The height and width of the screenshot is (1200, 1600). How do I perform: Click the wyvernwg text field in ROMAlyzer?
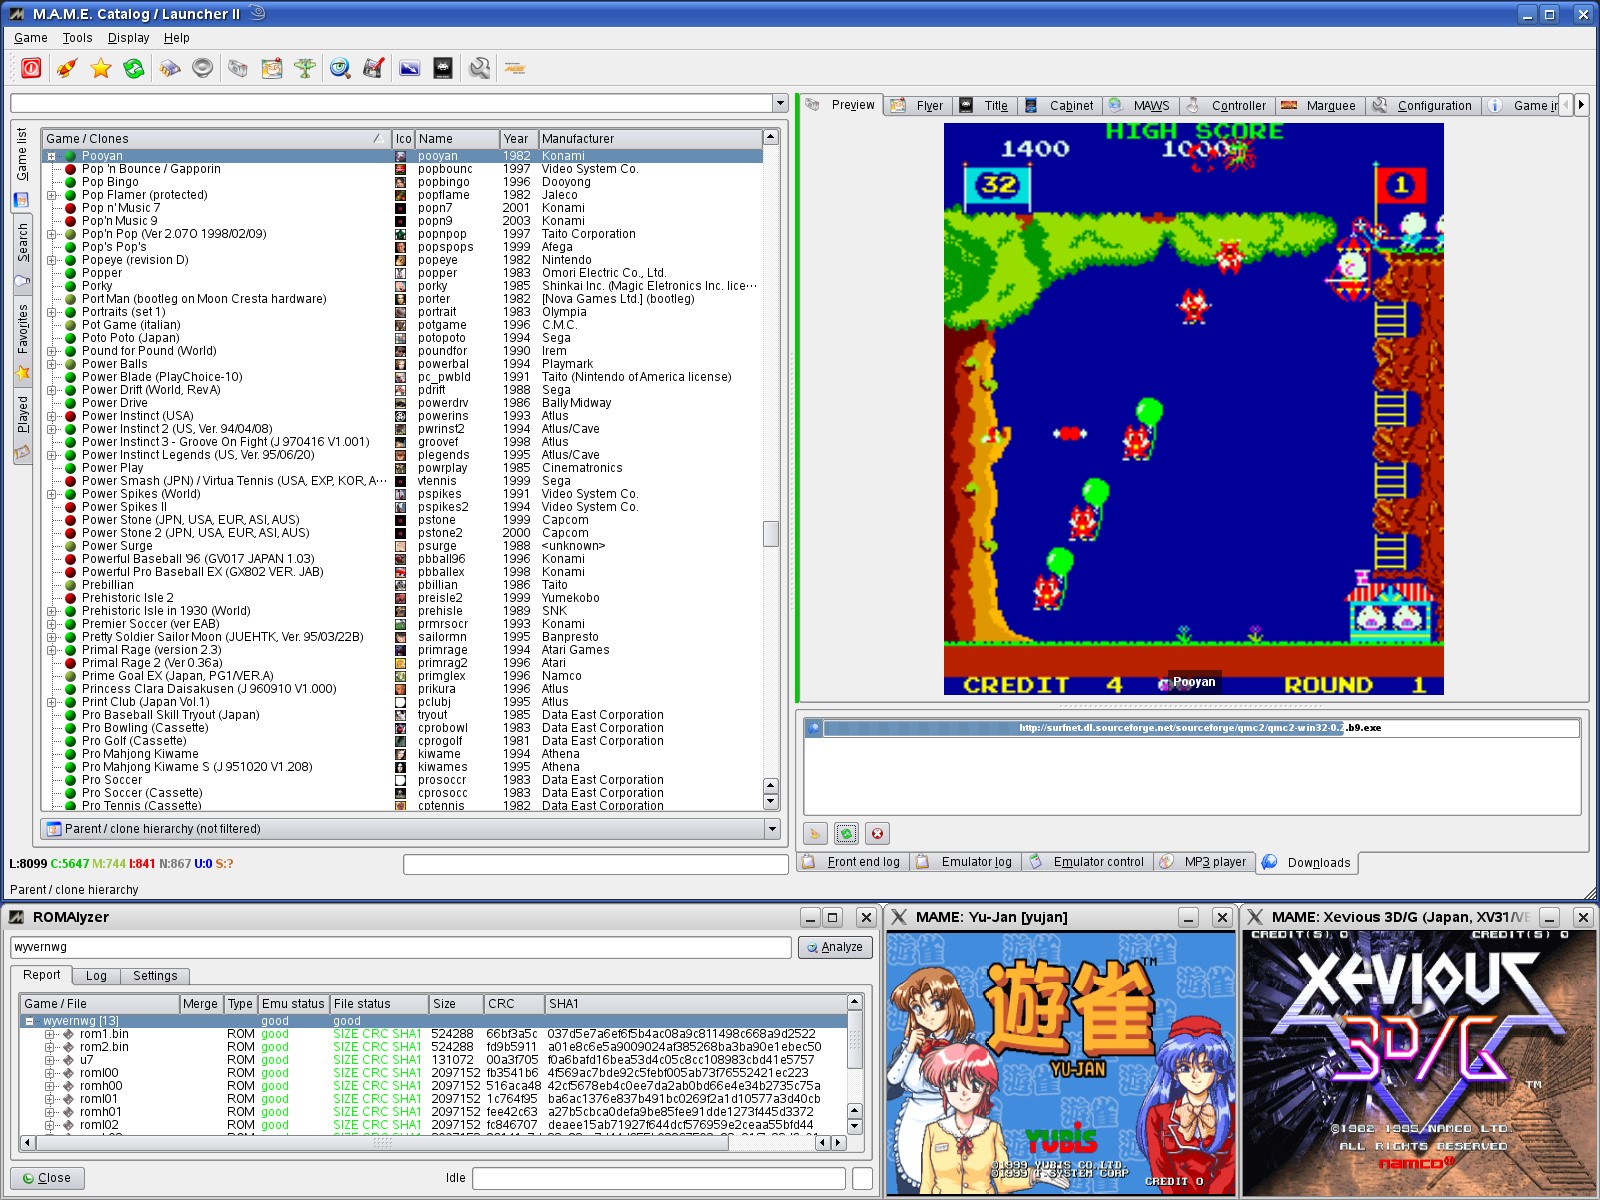(400, 947)
